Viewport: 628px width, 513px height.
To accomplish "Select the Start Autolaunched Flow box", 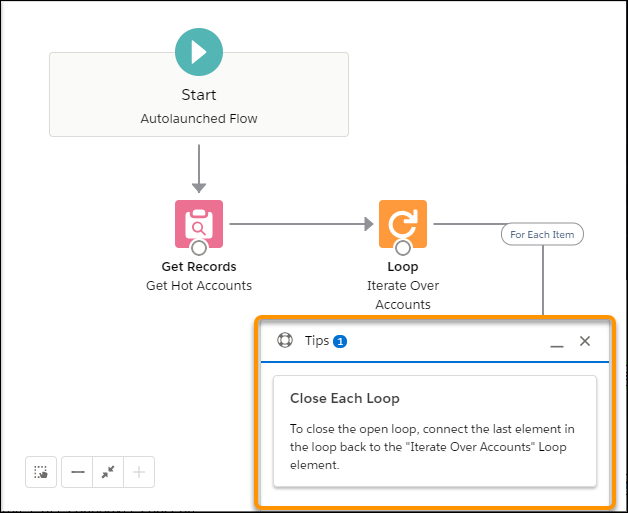I will click(199, 106).
